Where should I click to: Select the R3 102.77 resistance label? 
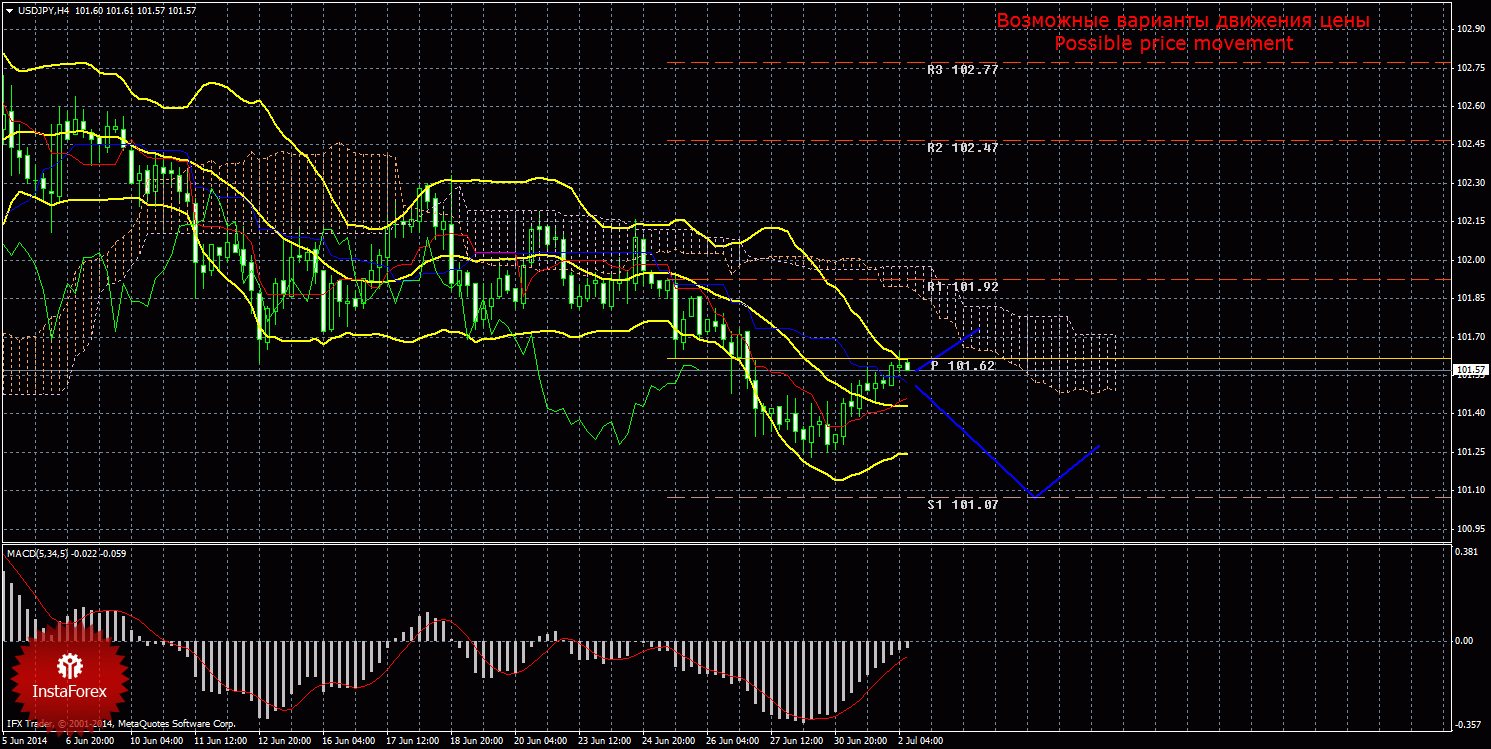click(x=962, y=70)
